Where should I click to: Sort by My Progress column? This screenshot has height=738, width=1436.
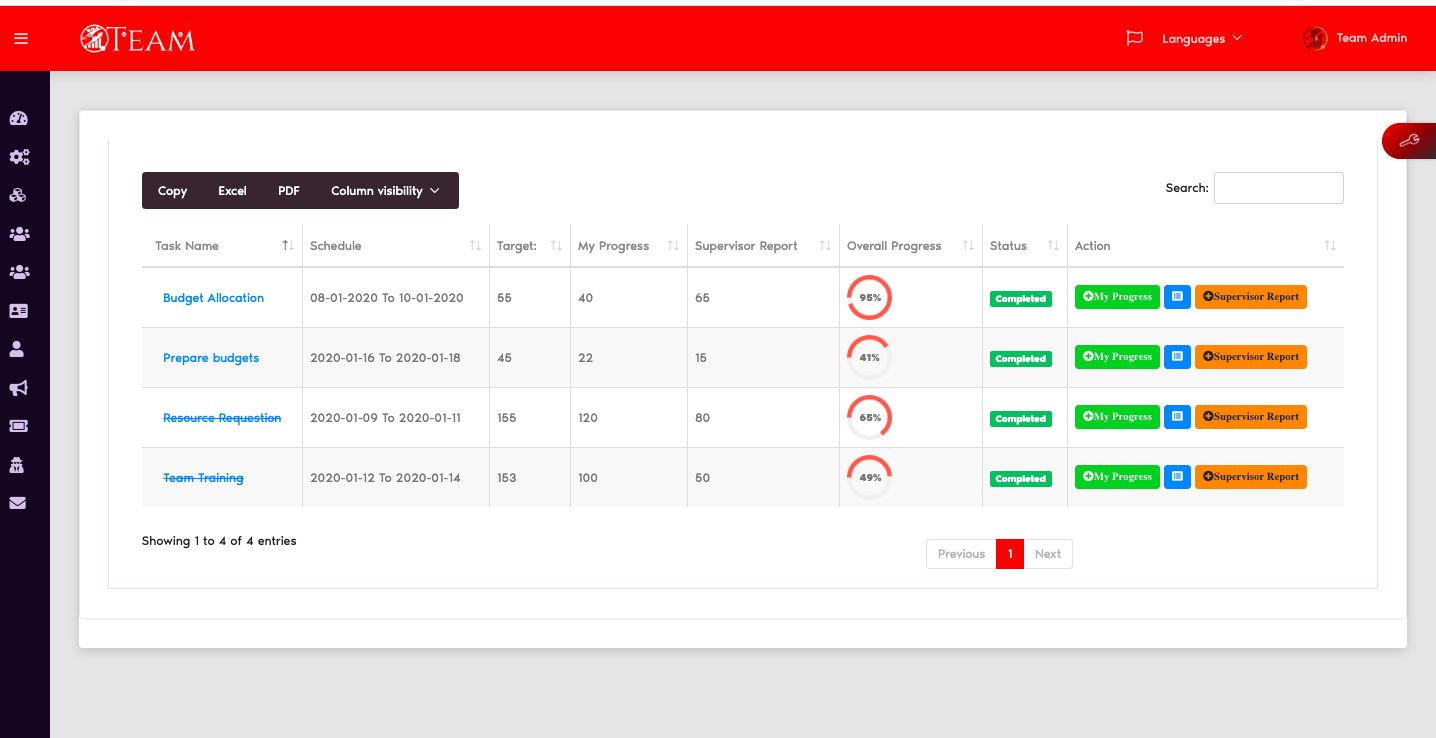628,246
